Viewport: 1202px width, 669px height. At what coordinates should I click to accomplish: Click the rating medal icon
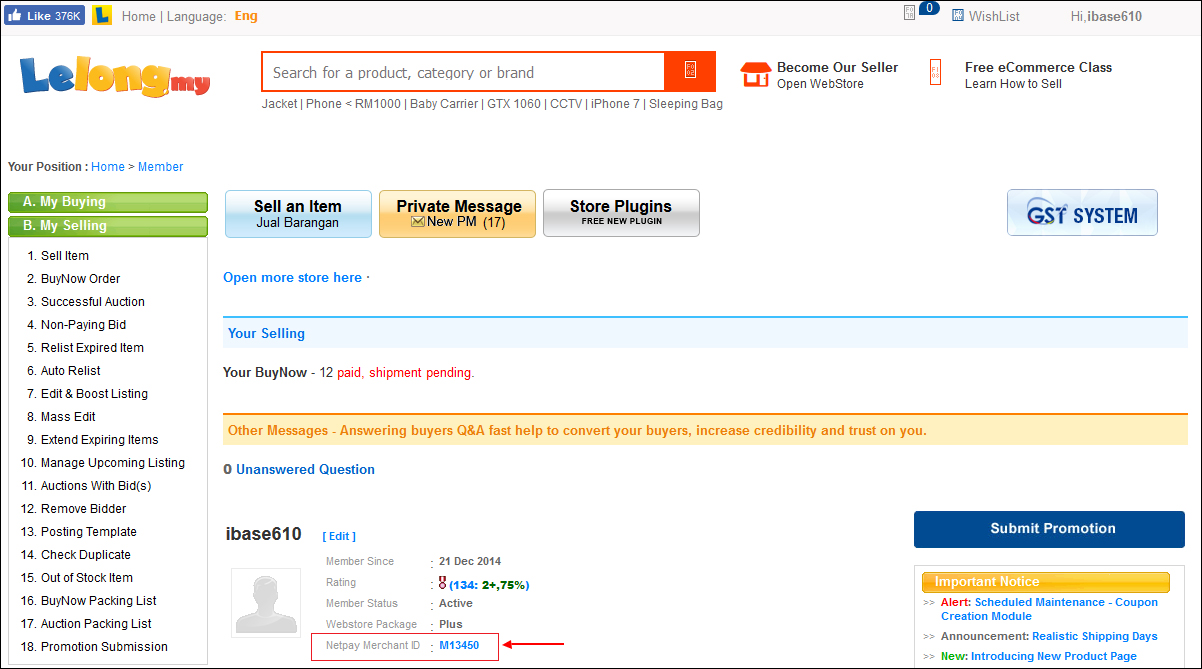[442, 583]
